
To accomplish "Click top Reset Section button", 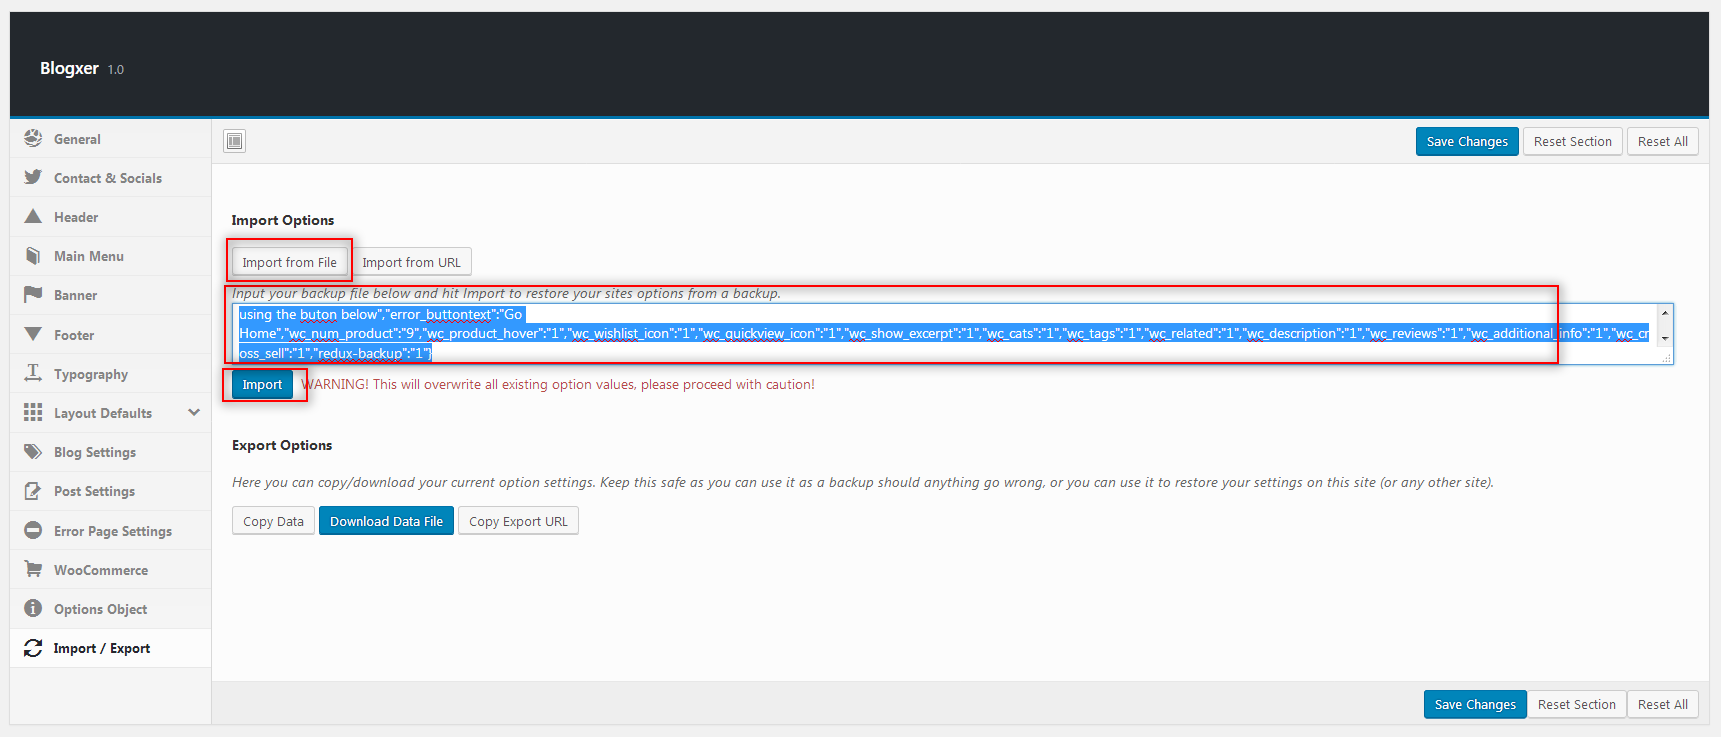I will coord(1572,141).
